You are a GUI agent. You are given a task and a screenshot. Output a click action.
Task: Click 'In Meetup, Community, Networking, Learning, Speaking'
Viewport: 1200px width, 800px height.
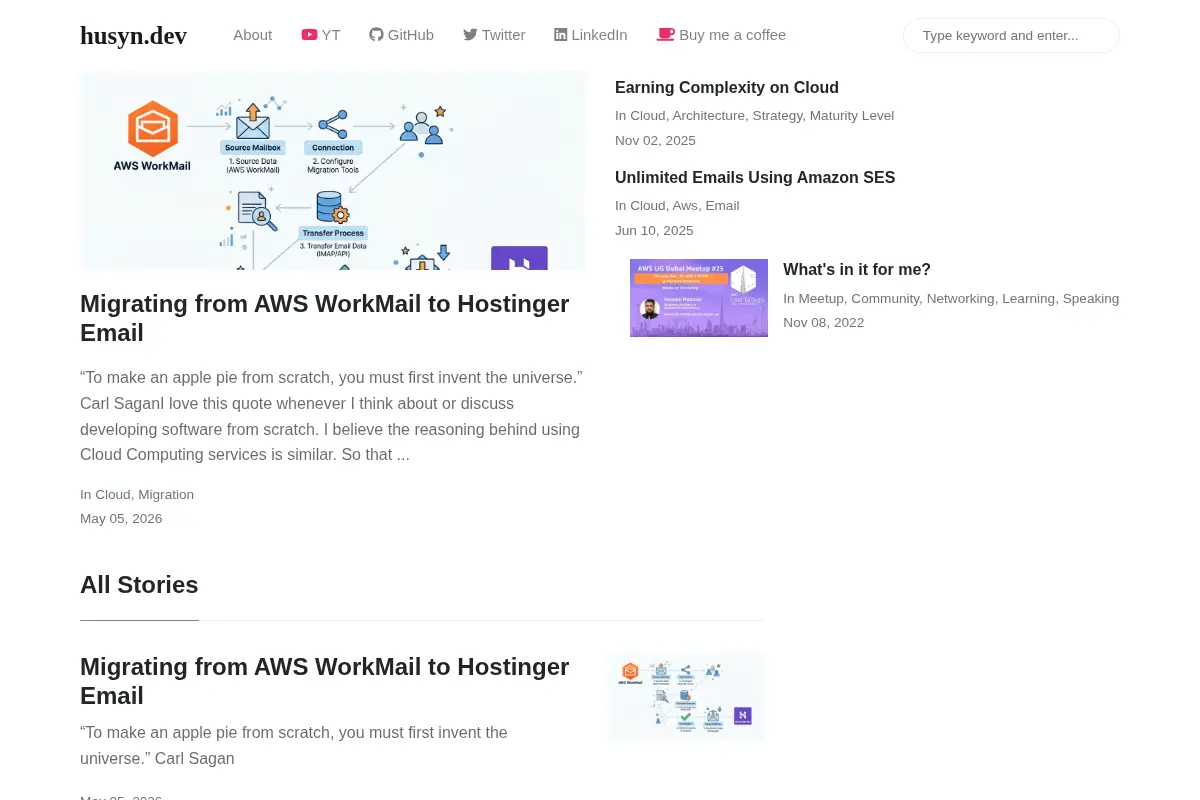pos(951,298)
